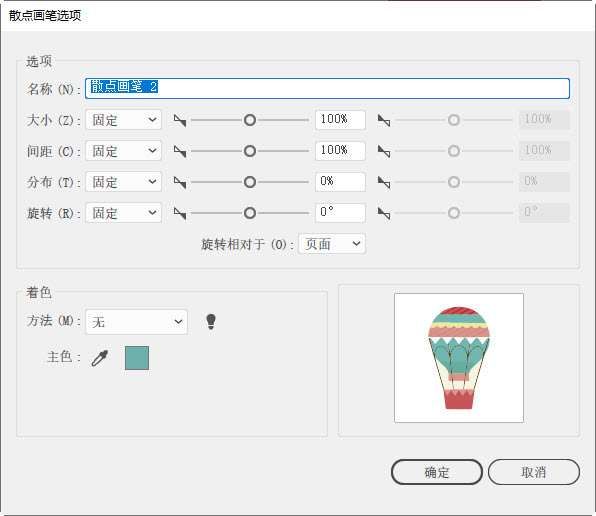Click the colorization tips lightbulb icon
The height and width of the screenshot is (516, 596).
click(211, 321)
